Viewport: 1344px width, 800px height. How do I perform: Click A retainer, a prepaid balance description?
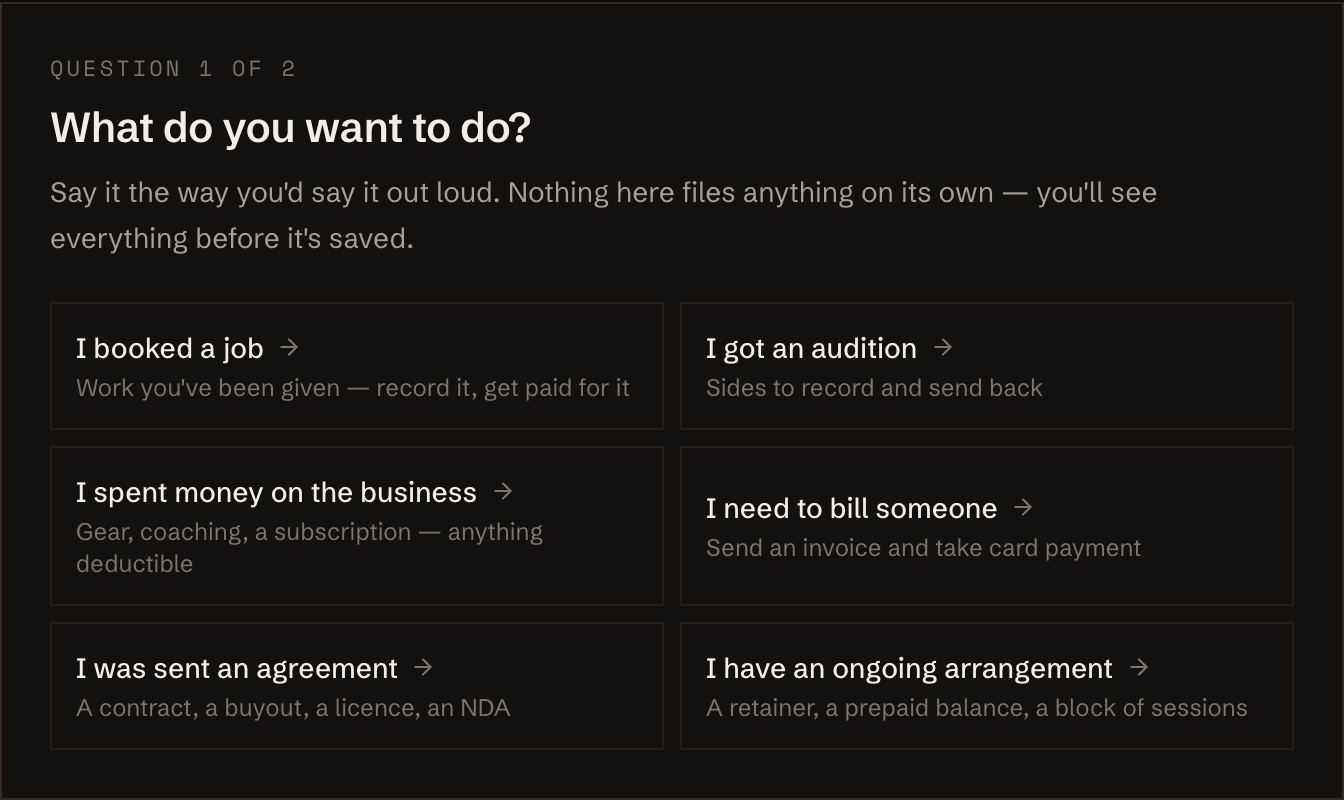977,708
